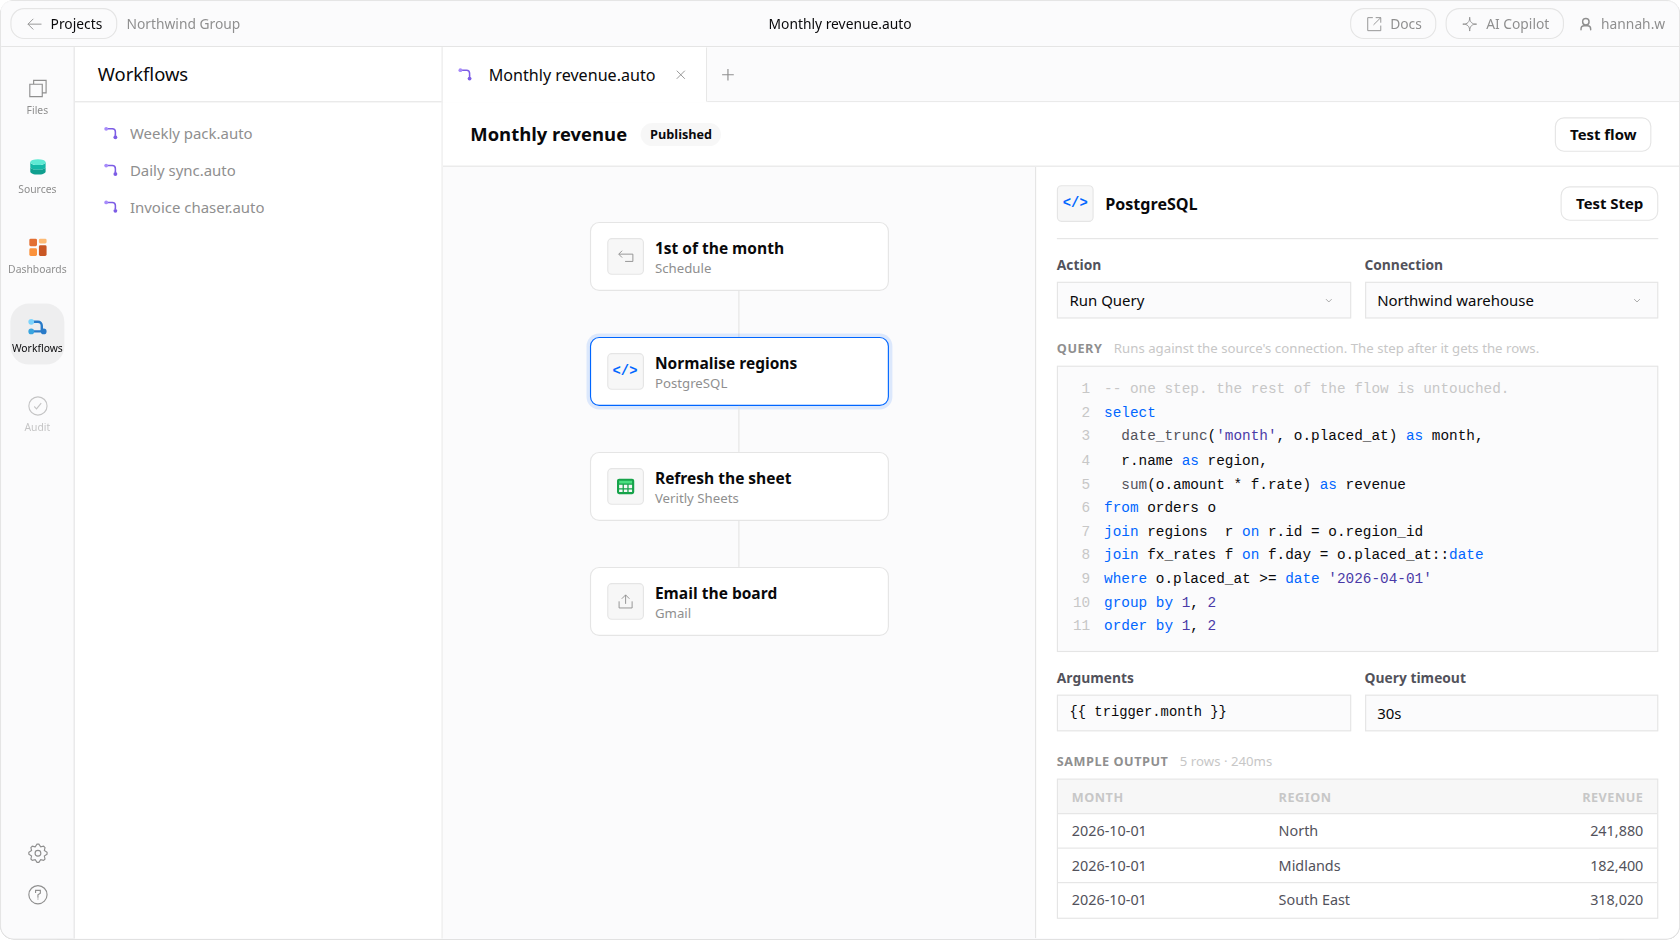The image size is (1680, 940).
Task: Click the South East region cell
Action: tap(1314, 900)
